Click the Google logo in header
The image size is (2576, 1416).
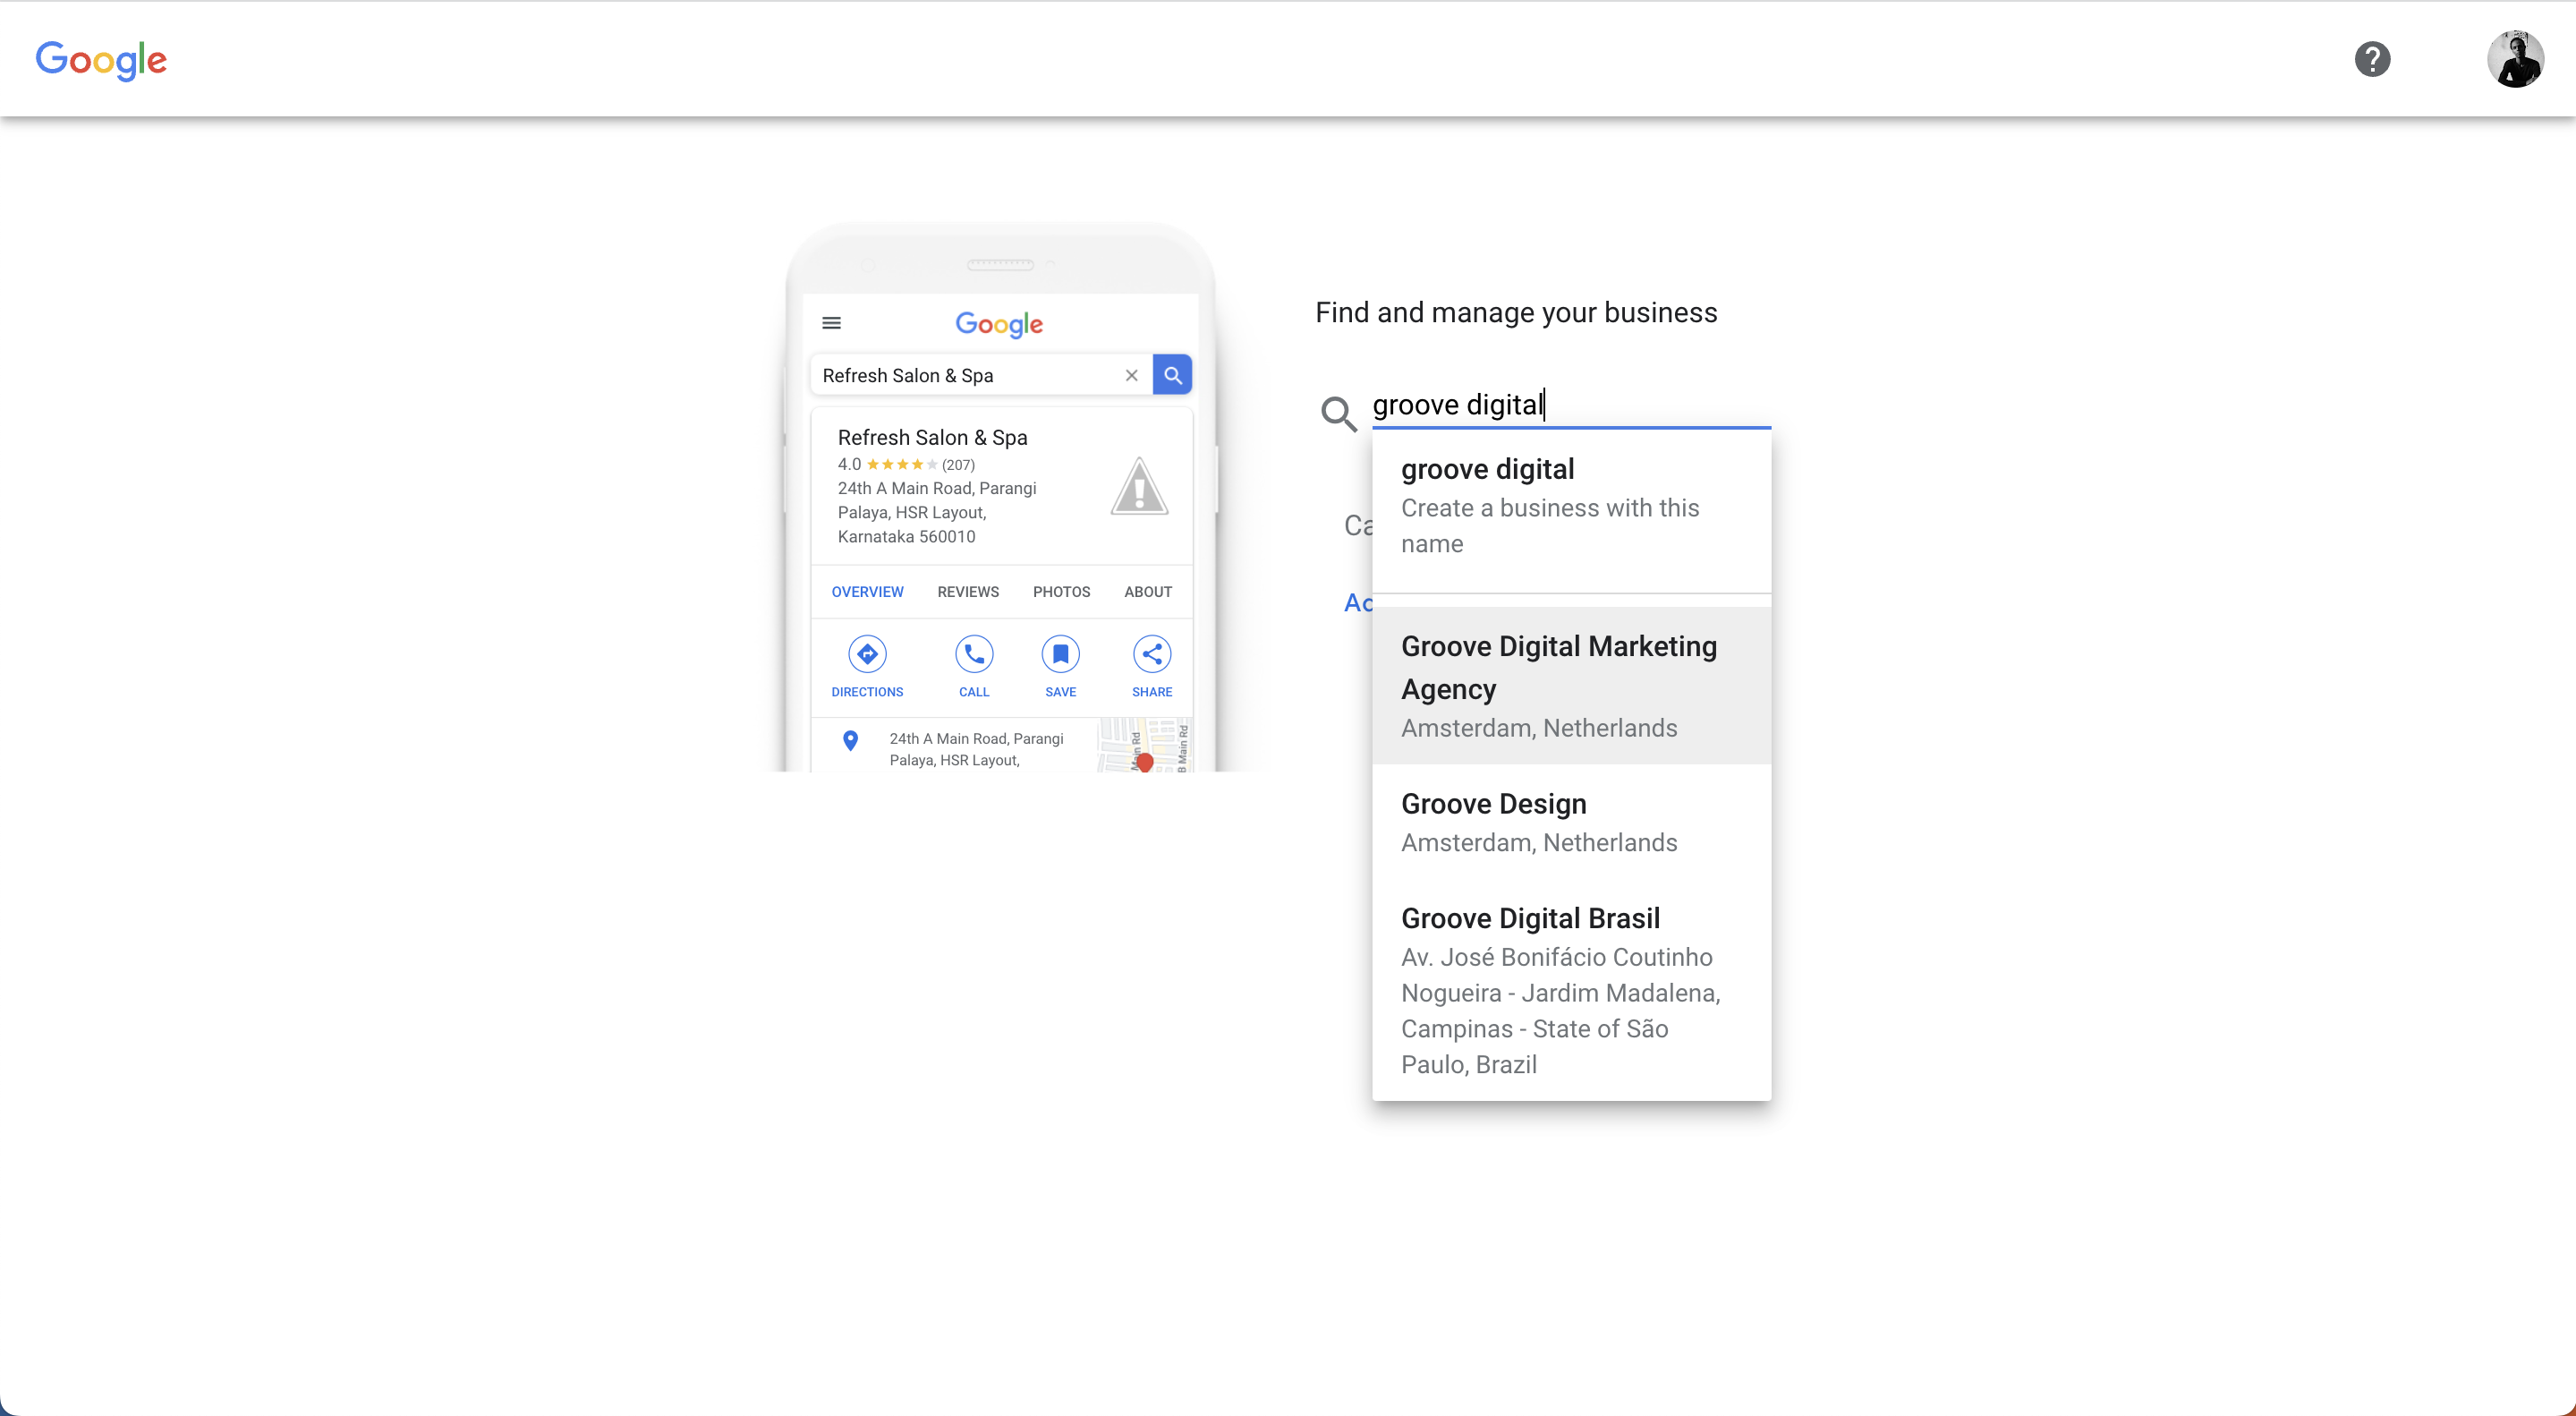[101, 60]
